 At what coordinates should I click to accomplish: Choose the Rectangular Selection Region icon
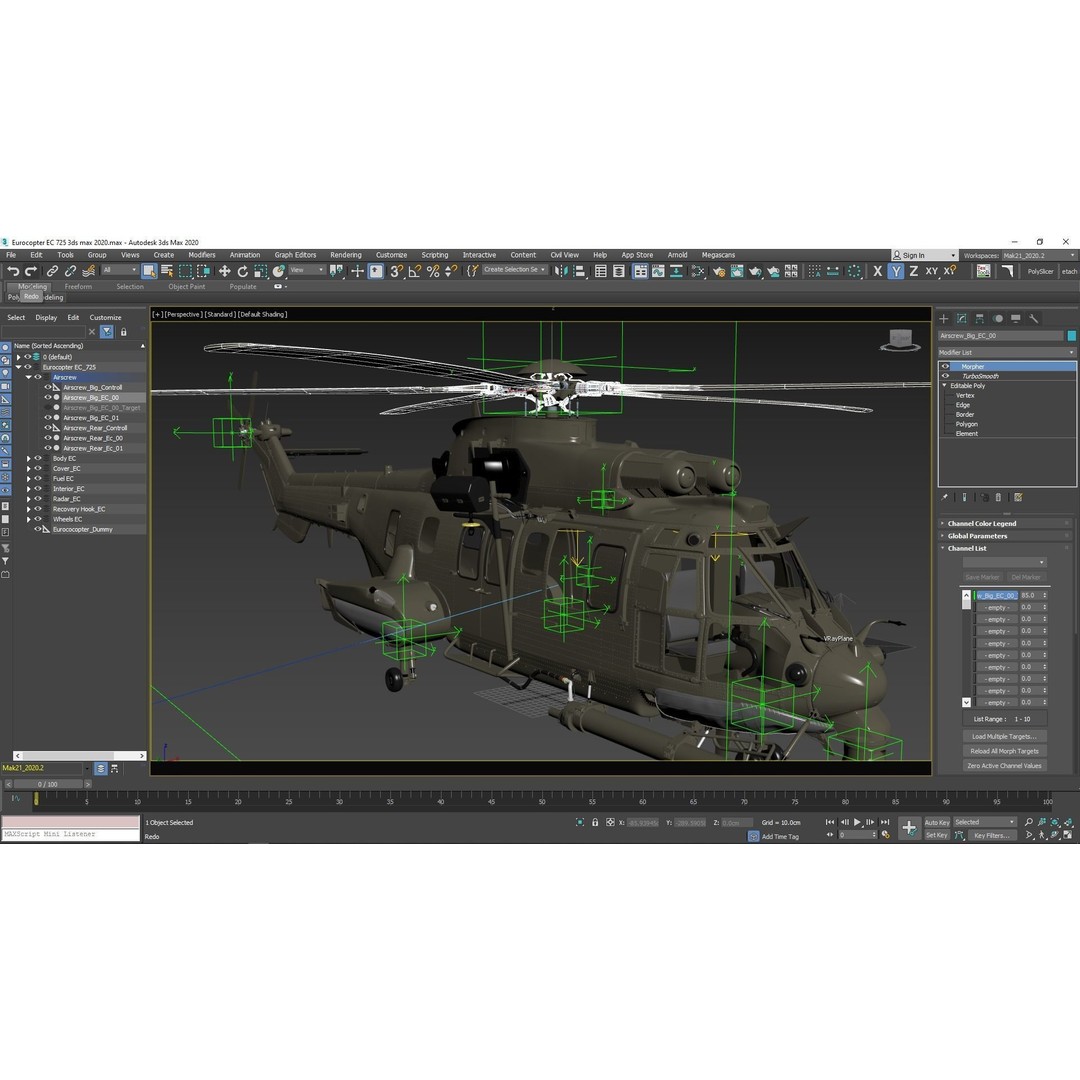(185, 271)
